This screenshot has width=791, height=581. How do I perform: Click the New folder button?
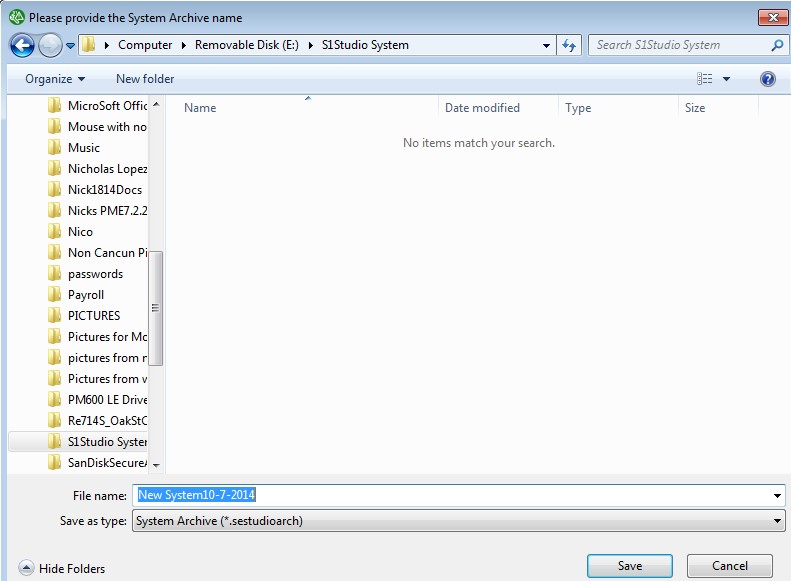[145, 79]
